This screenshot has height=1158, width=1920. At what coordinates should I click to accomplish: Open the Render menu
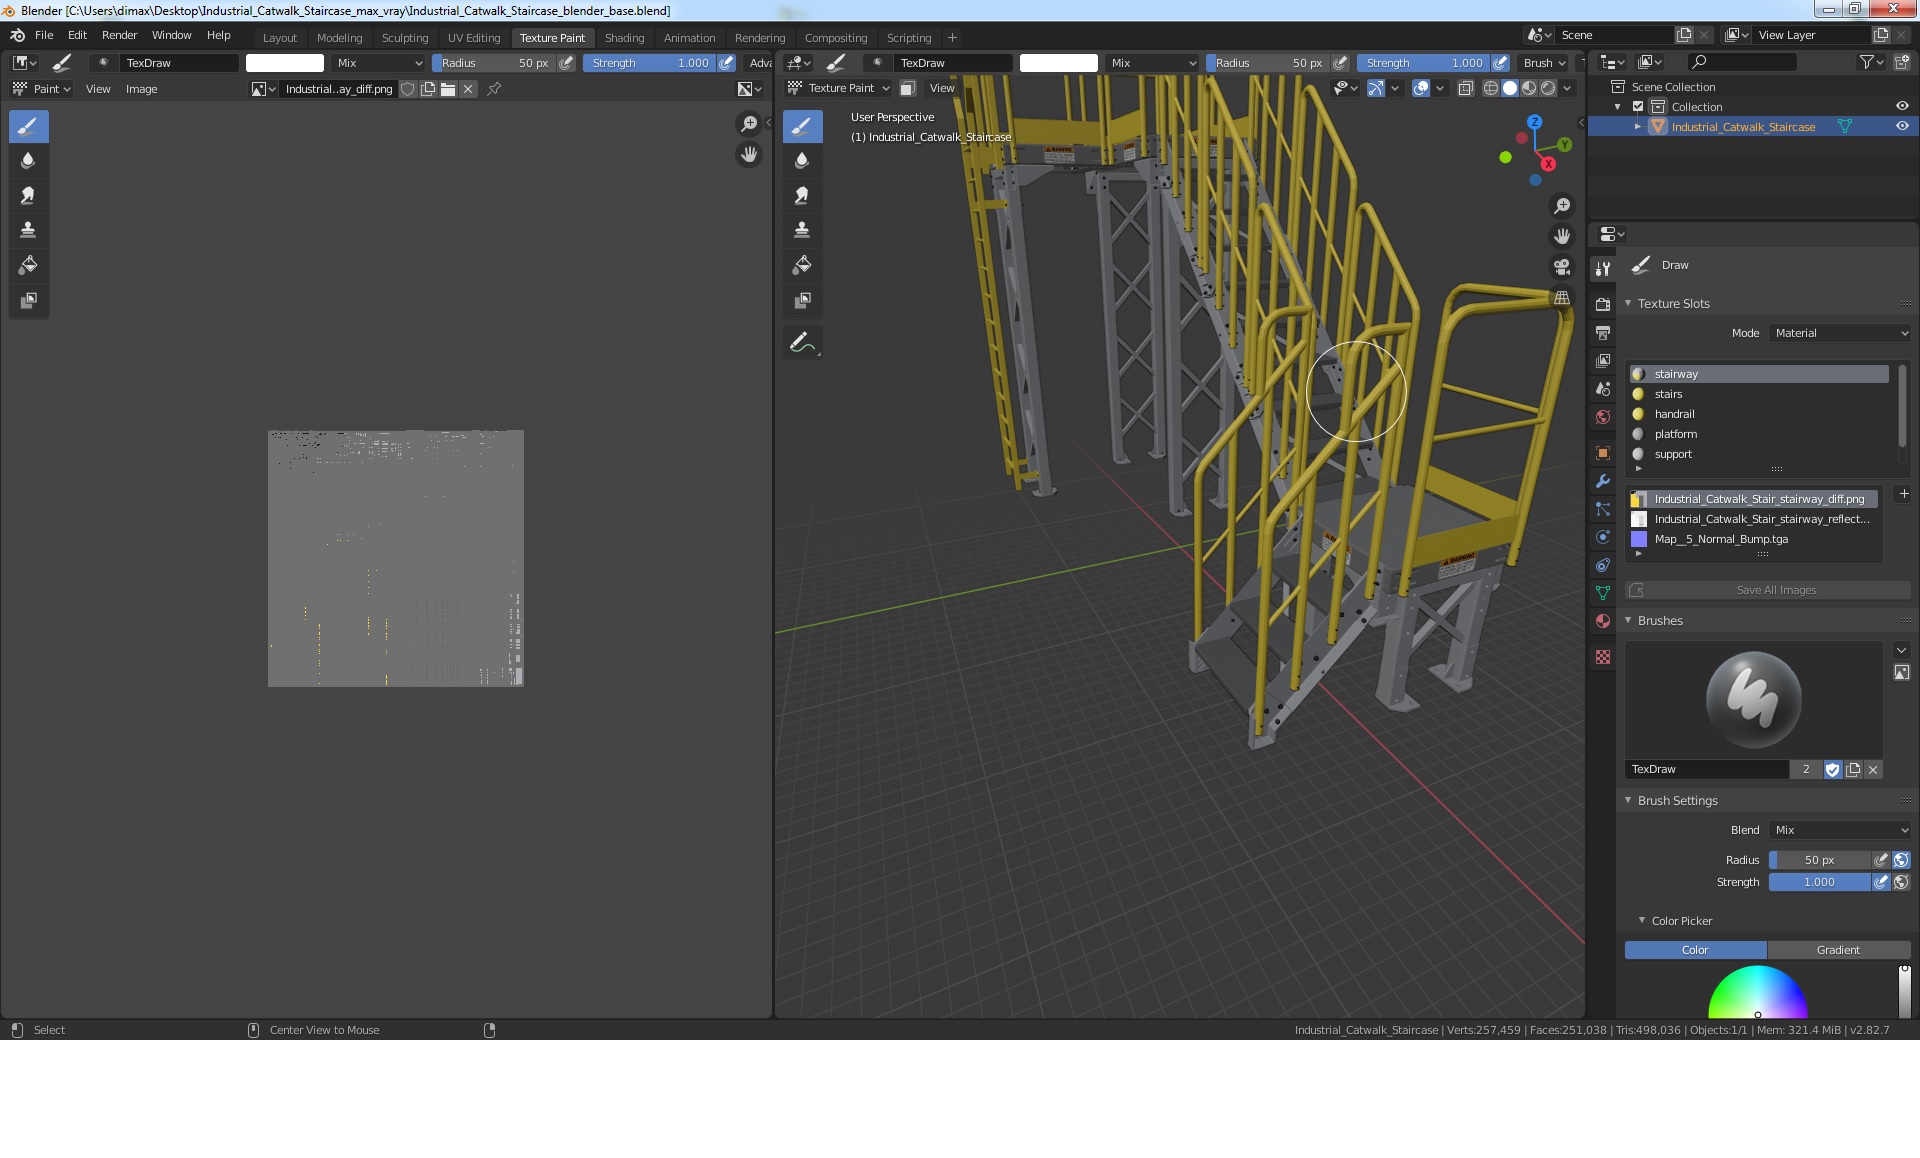coord(119,35)
